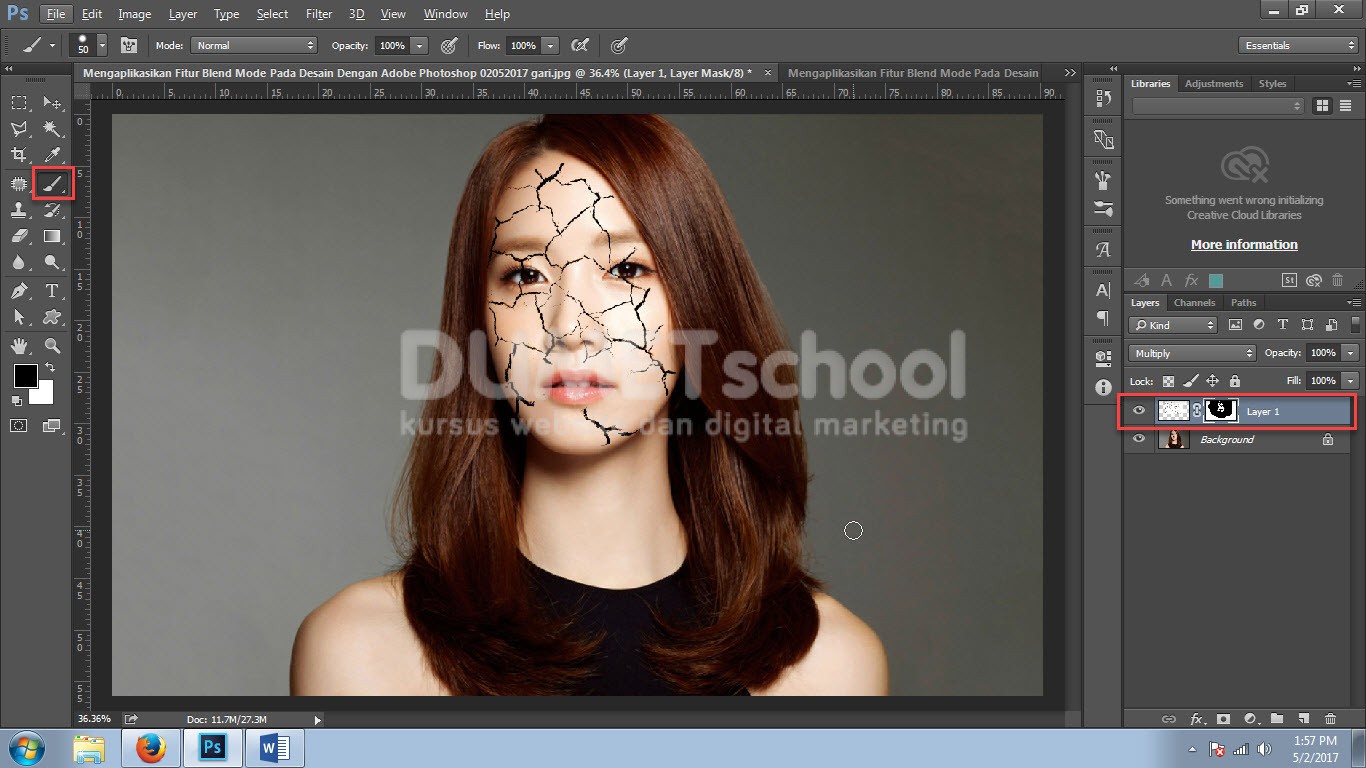1366x768 pixels.
Task: Toggle lock all for layer
Action: point(1235,381)
